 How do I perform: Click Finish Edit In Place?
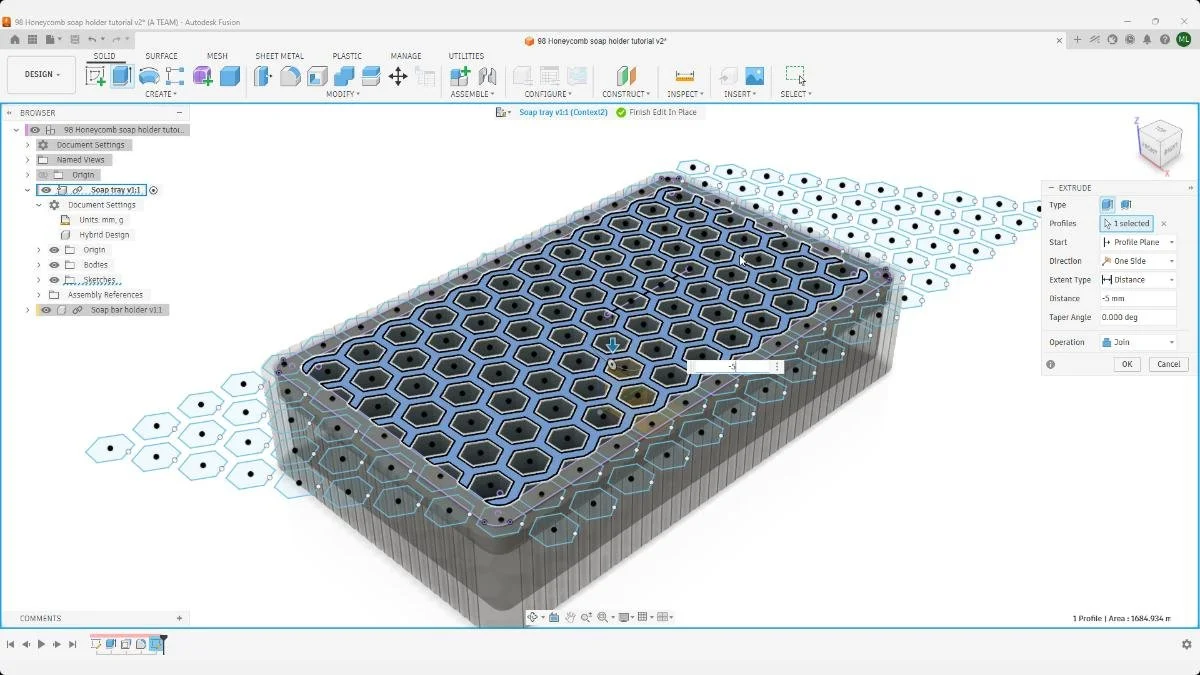point(656,112)
